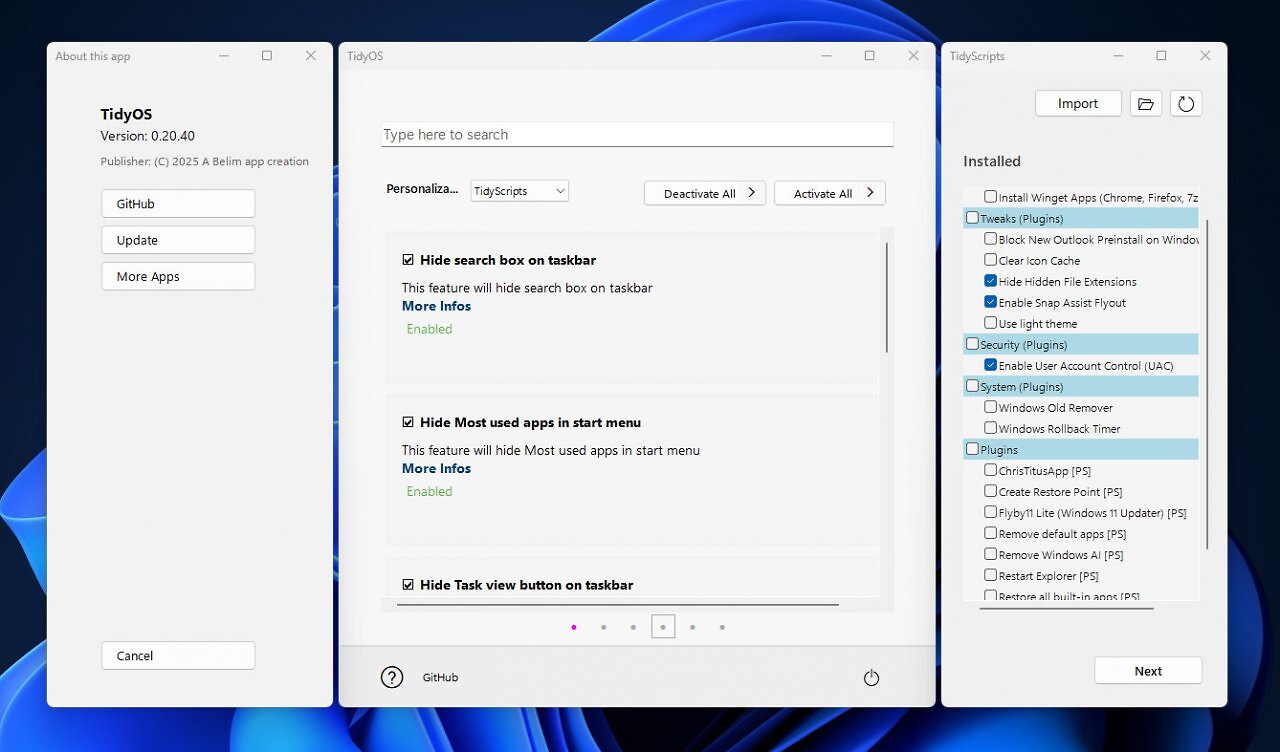
Task: Open the scripts folder icon in TidyScripts
Action: click(1146, 104)
